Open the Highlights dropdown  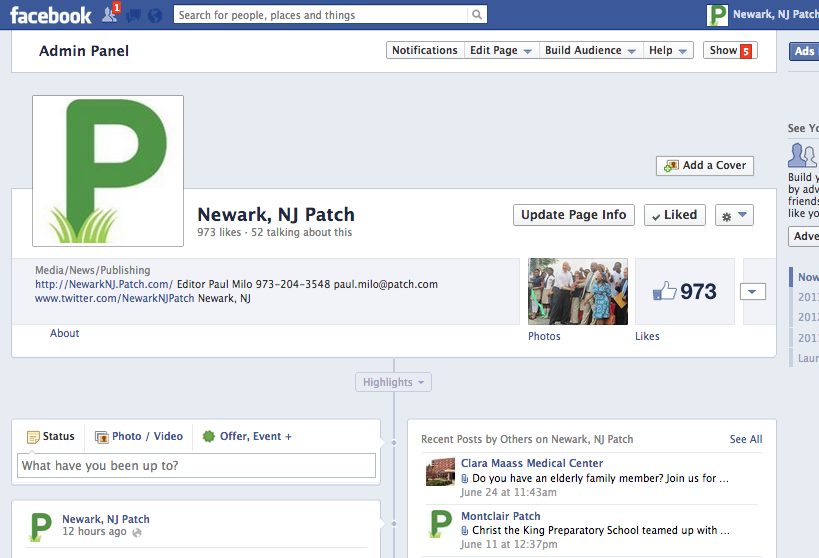(393, 382)
